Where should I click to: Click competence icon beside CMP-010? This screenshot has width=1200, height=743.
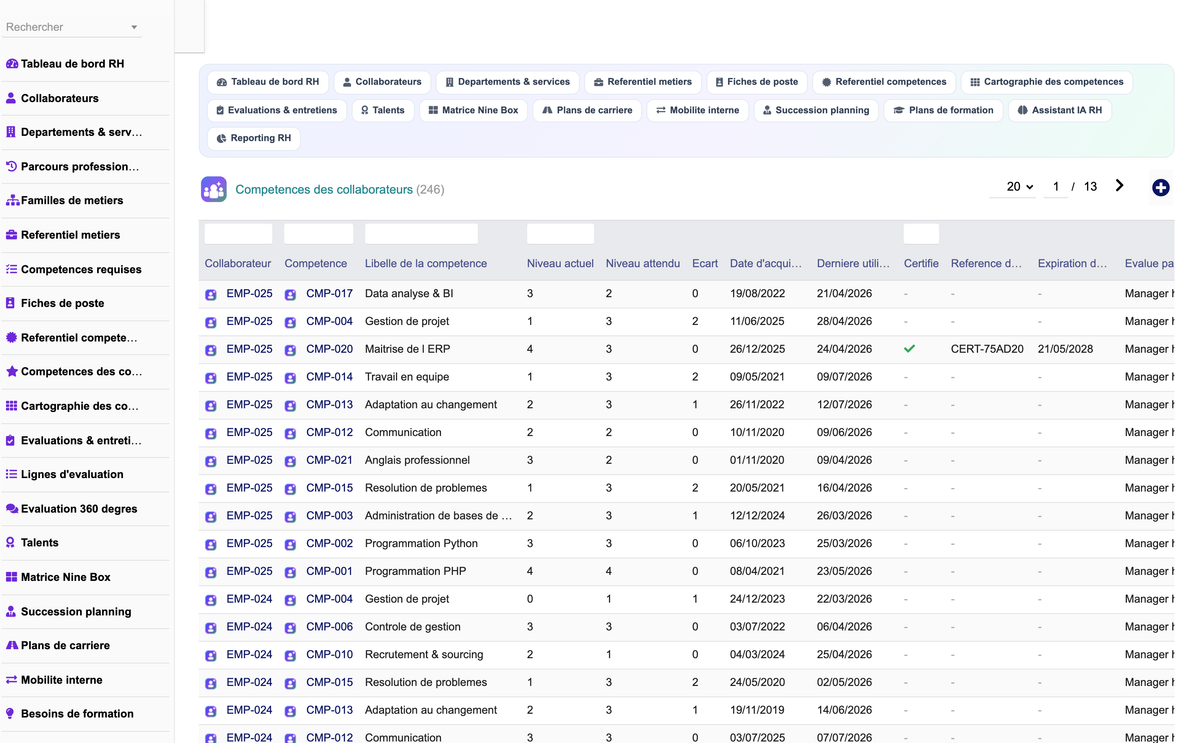(x=290, y=656)
